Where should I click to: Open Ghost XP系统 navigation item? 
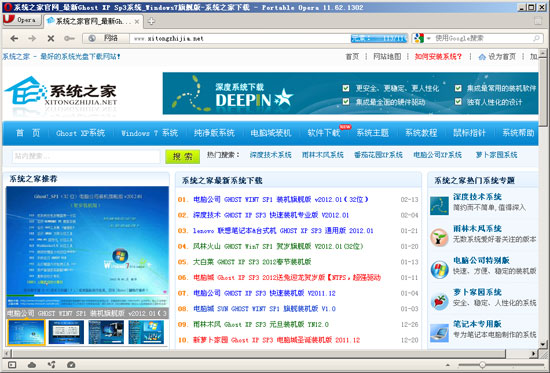80,133
